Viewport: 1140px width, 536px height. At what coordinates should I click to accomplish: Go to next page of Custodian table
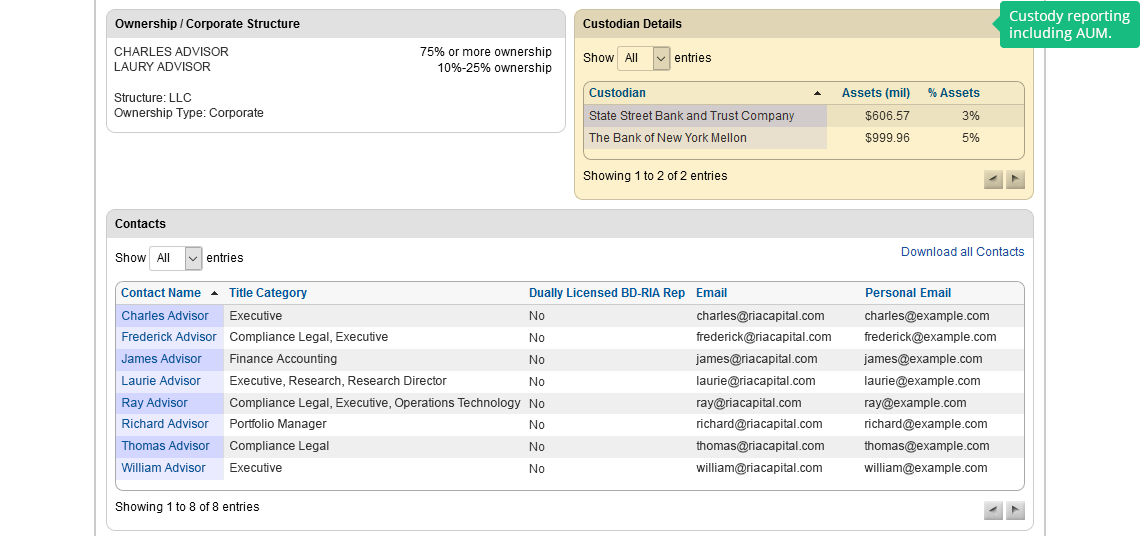1015,179
